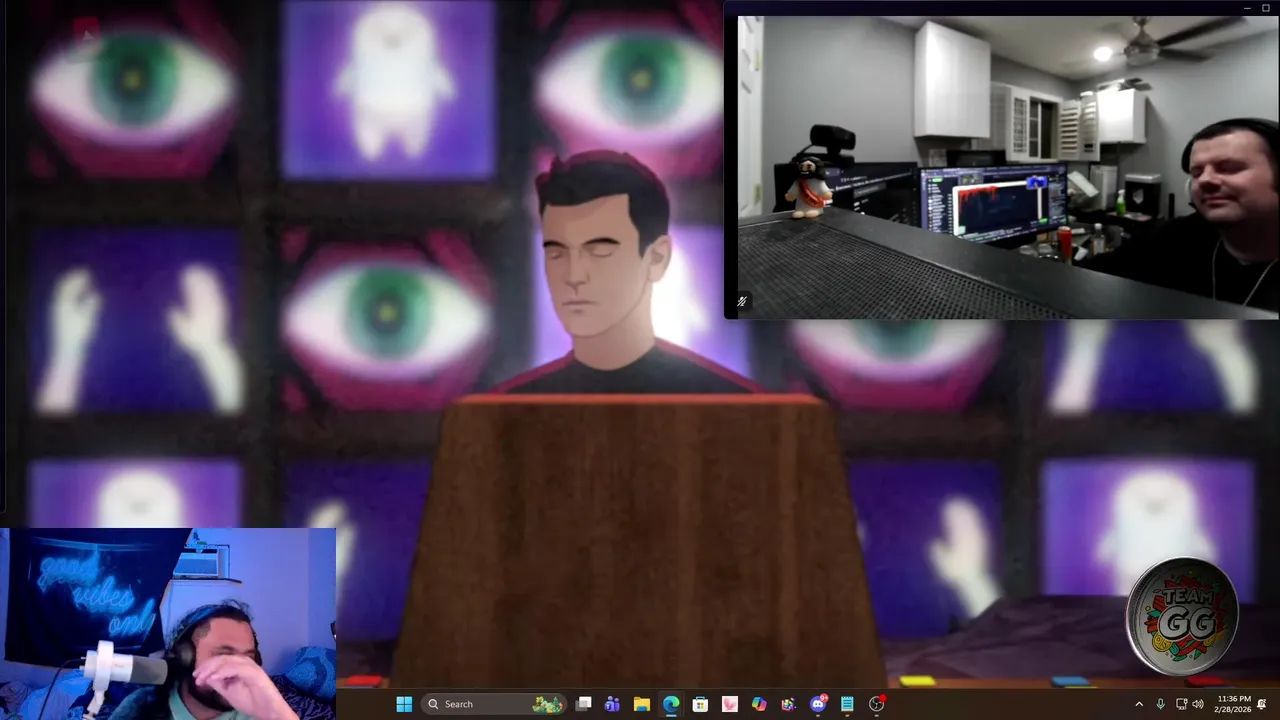Launch Microsoft 365 Copilot from the taskbar

(x=759, y=704)
